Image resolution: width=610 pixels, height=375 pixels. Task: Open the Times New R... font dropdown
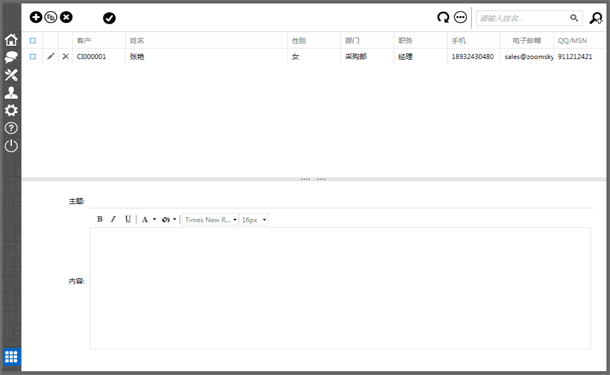(x=210, y=220)
